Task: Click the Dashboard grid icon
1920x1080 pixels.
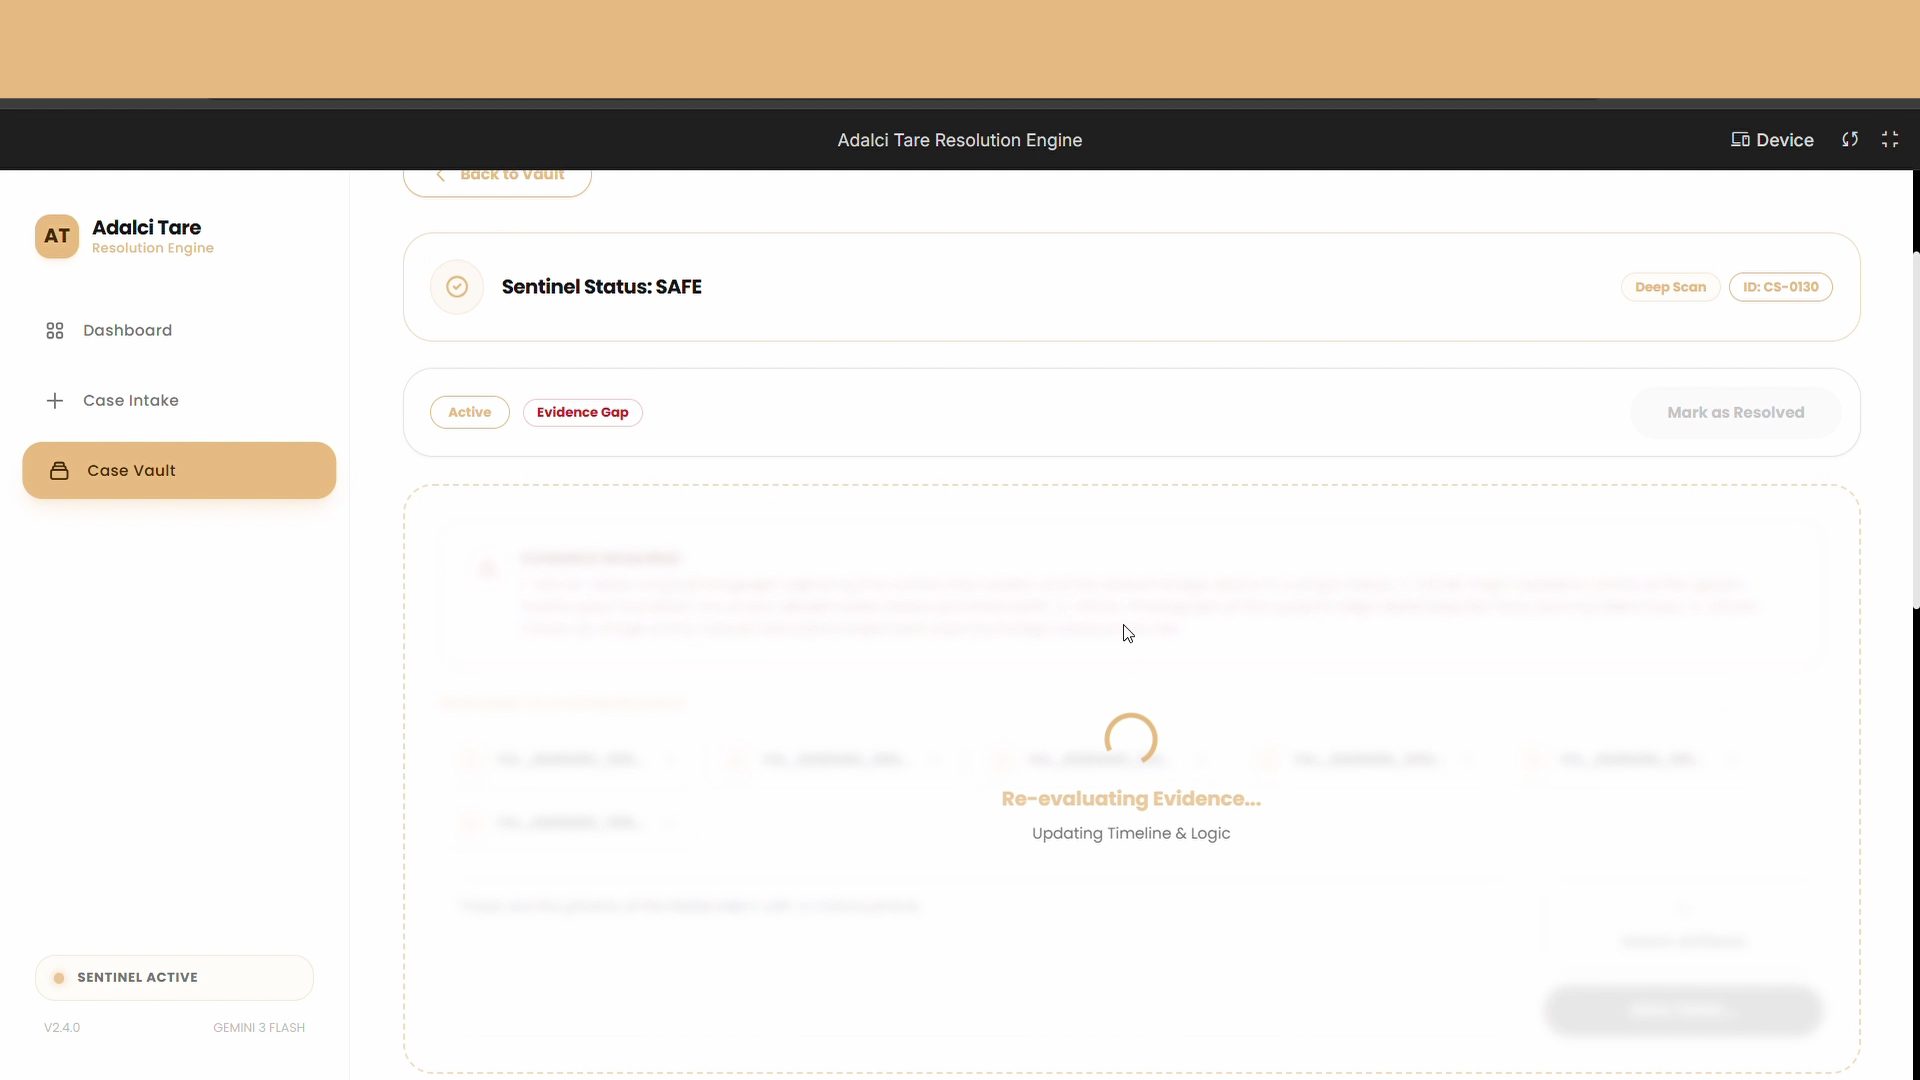Action: coord(55,330)
